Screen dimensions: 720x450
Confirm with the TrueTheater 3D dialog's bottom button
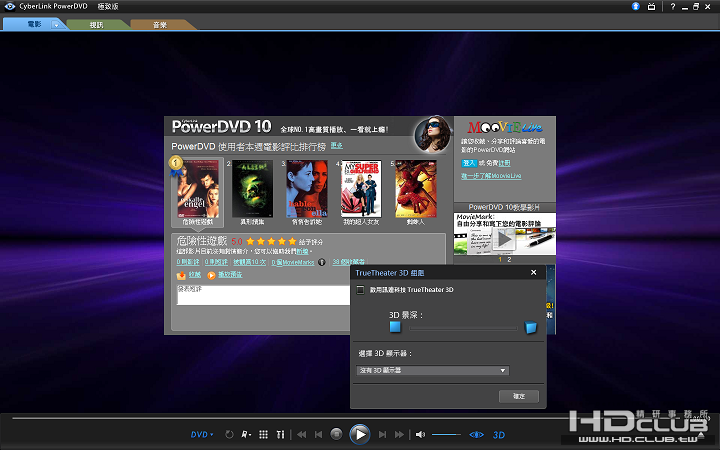click(x=519, y=396)
